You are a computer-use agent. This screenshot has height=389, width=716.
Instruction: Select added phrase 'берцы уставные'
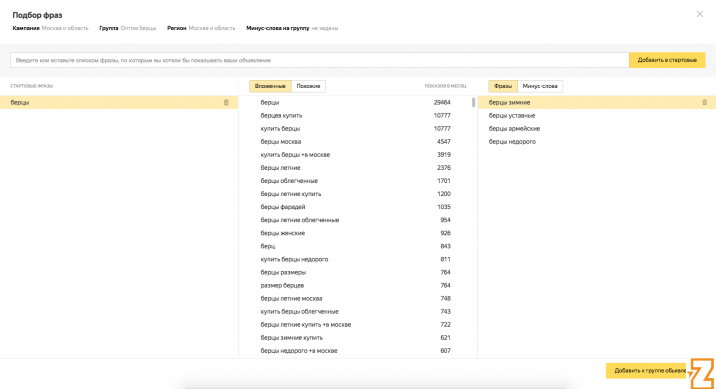[512, 116]
